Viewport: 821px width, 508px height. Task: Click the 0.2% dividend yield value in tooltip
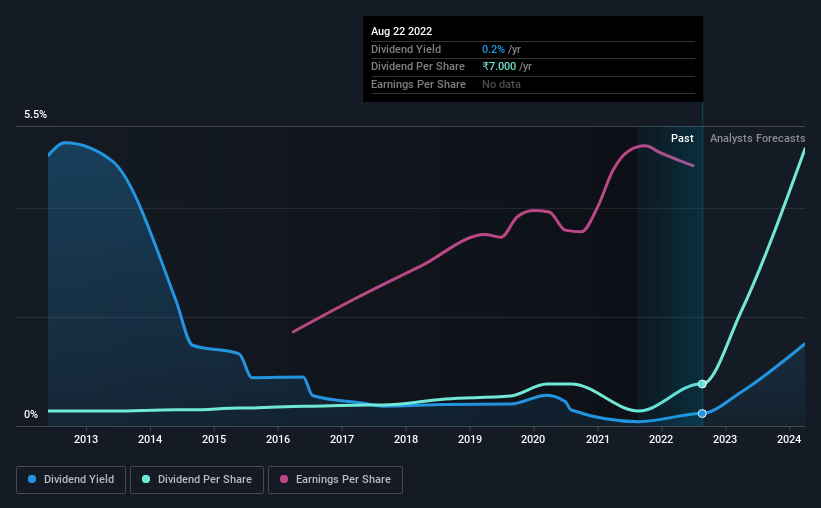click(x=493, y=49)
